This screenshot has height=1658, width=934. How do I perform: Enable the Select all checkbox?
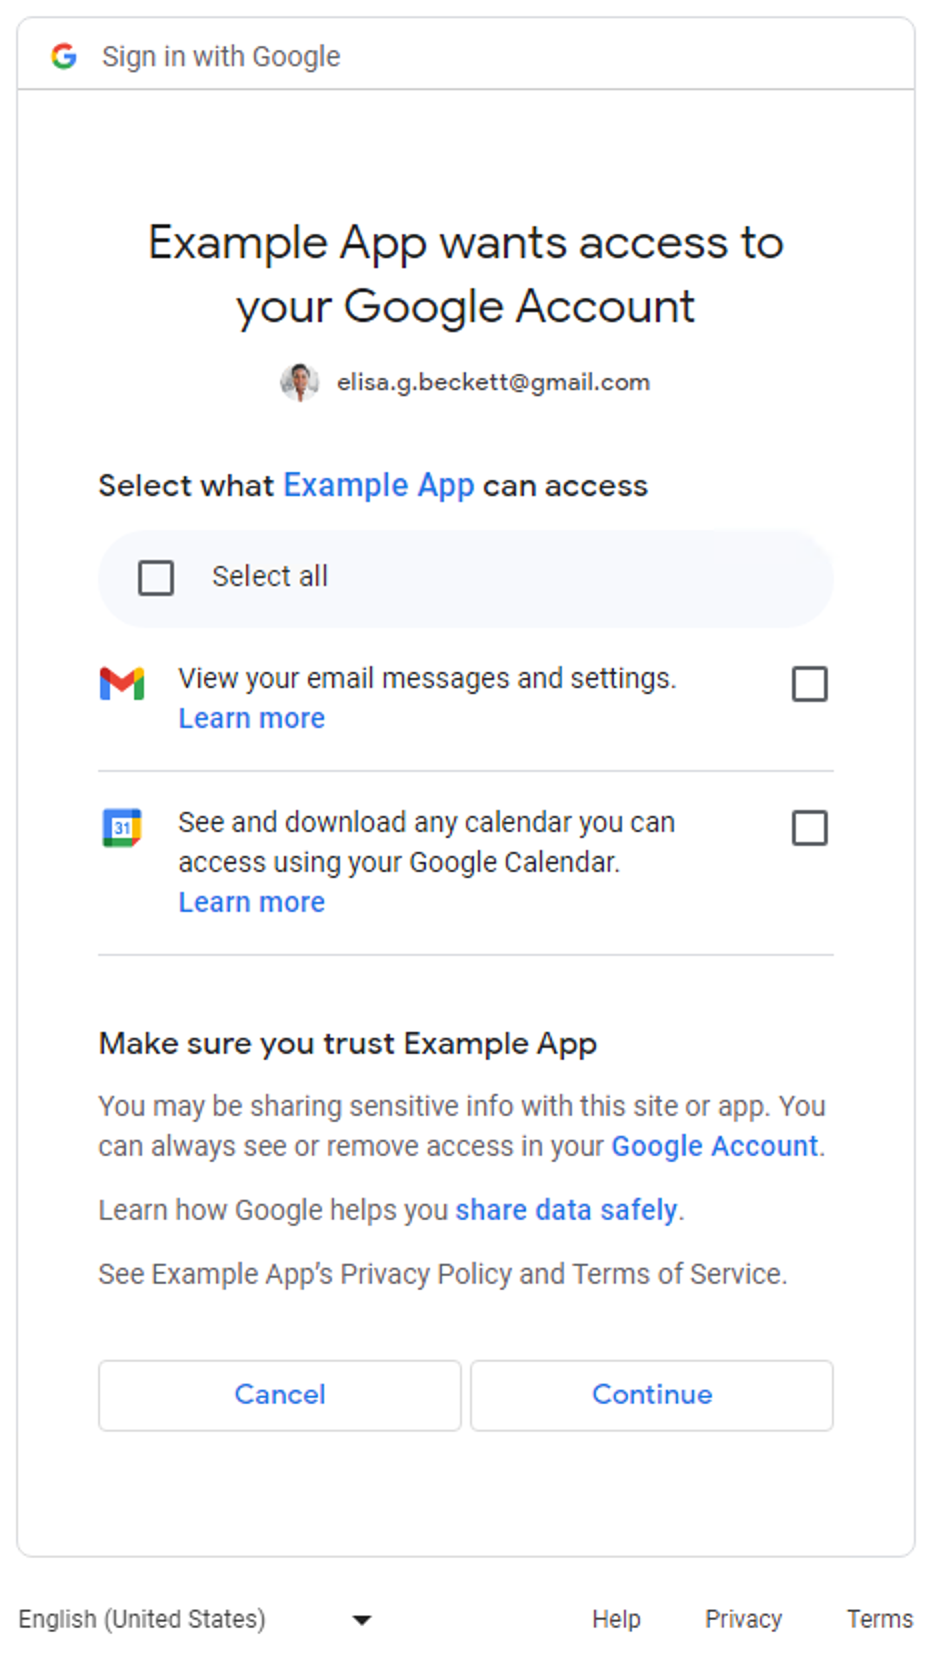click(x=155, y=577)
